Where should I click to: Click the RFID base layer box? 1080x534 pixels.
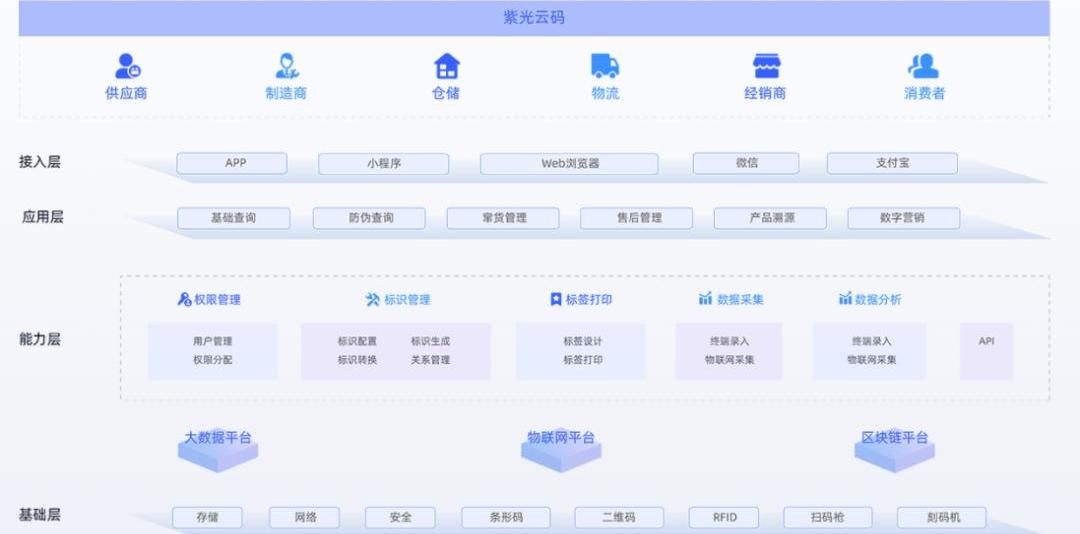click(x=725, y=517)
